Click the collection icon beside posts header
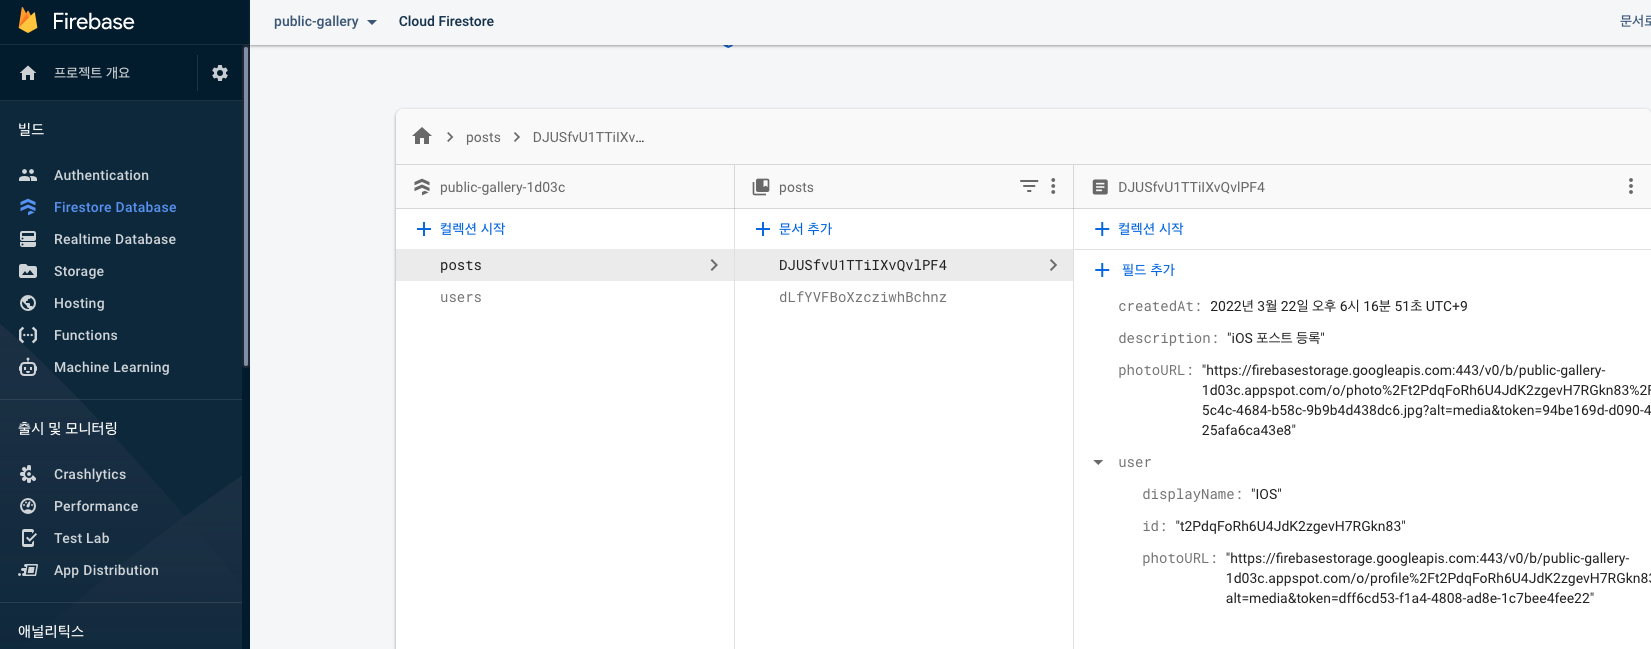 pyautogui.click(x=761, y=187)
